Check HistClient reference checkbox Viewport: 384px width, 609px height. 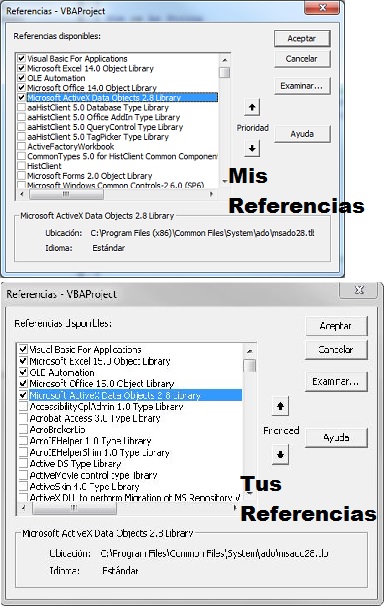pyautogui.click(x=22, y=166)
